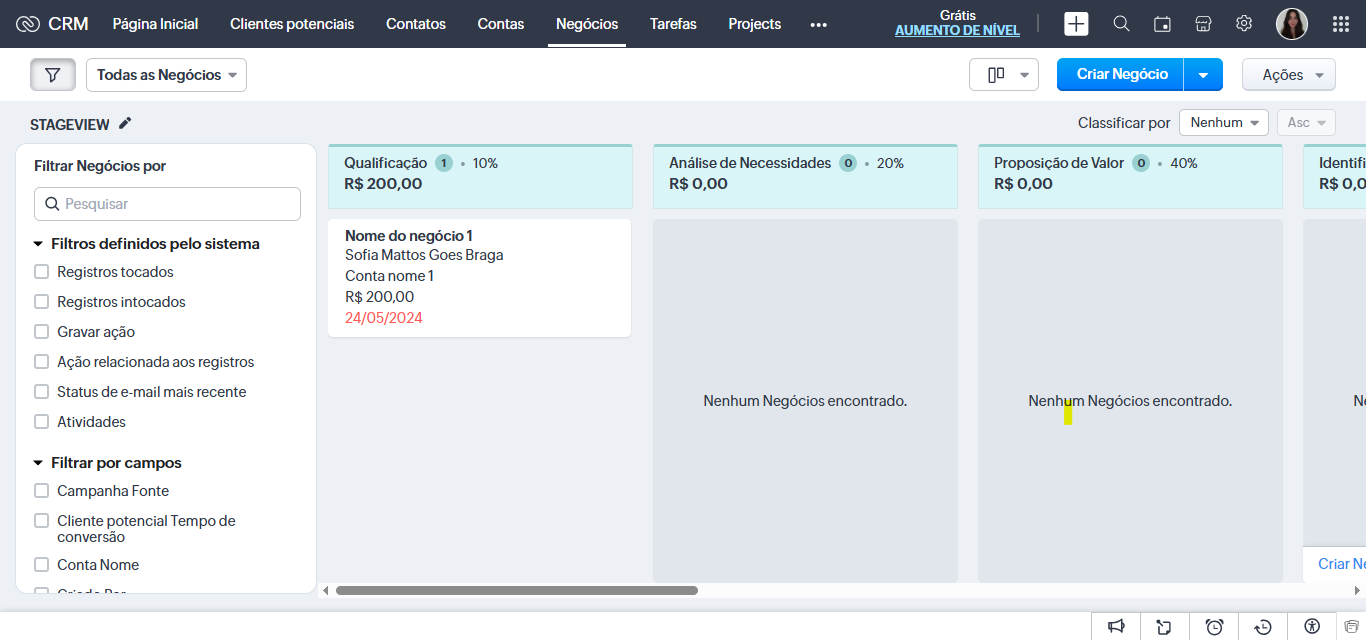
Task: Open the calendar icon in the top bar
Action: (x=1162, y=22)
